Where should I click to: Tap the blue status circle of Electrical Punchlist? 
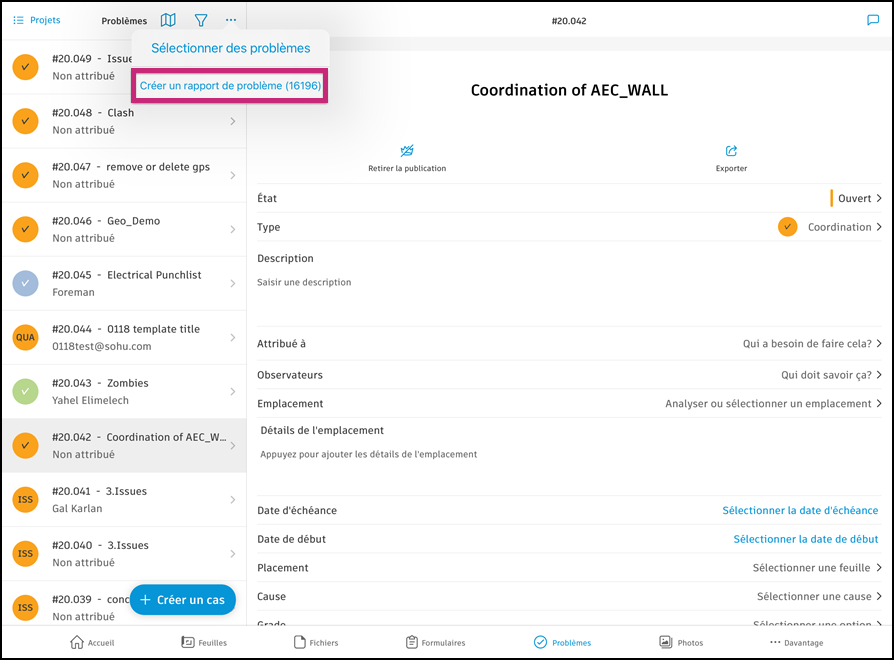[25, 283]
